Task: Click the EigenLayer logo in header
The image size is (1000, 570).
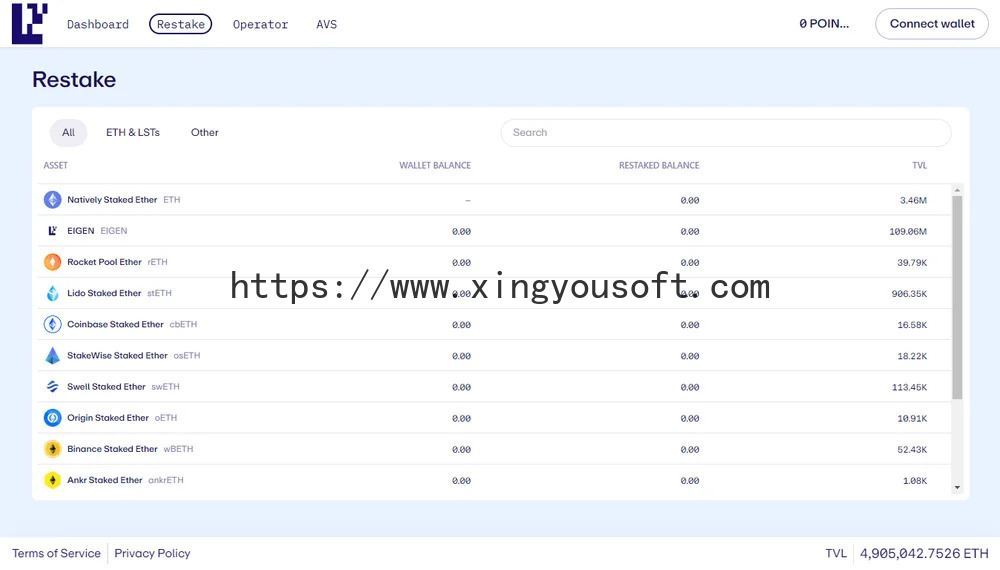Action: [29, 23]
